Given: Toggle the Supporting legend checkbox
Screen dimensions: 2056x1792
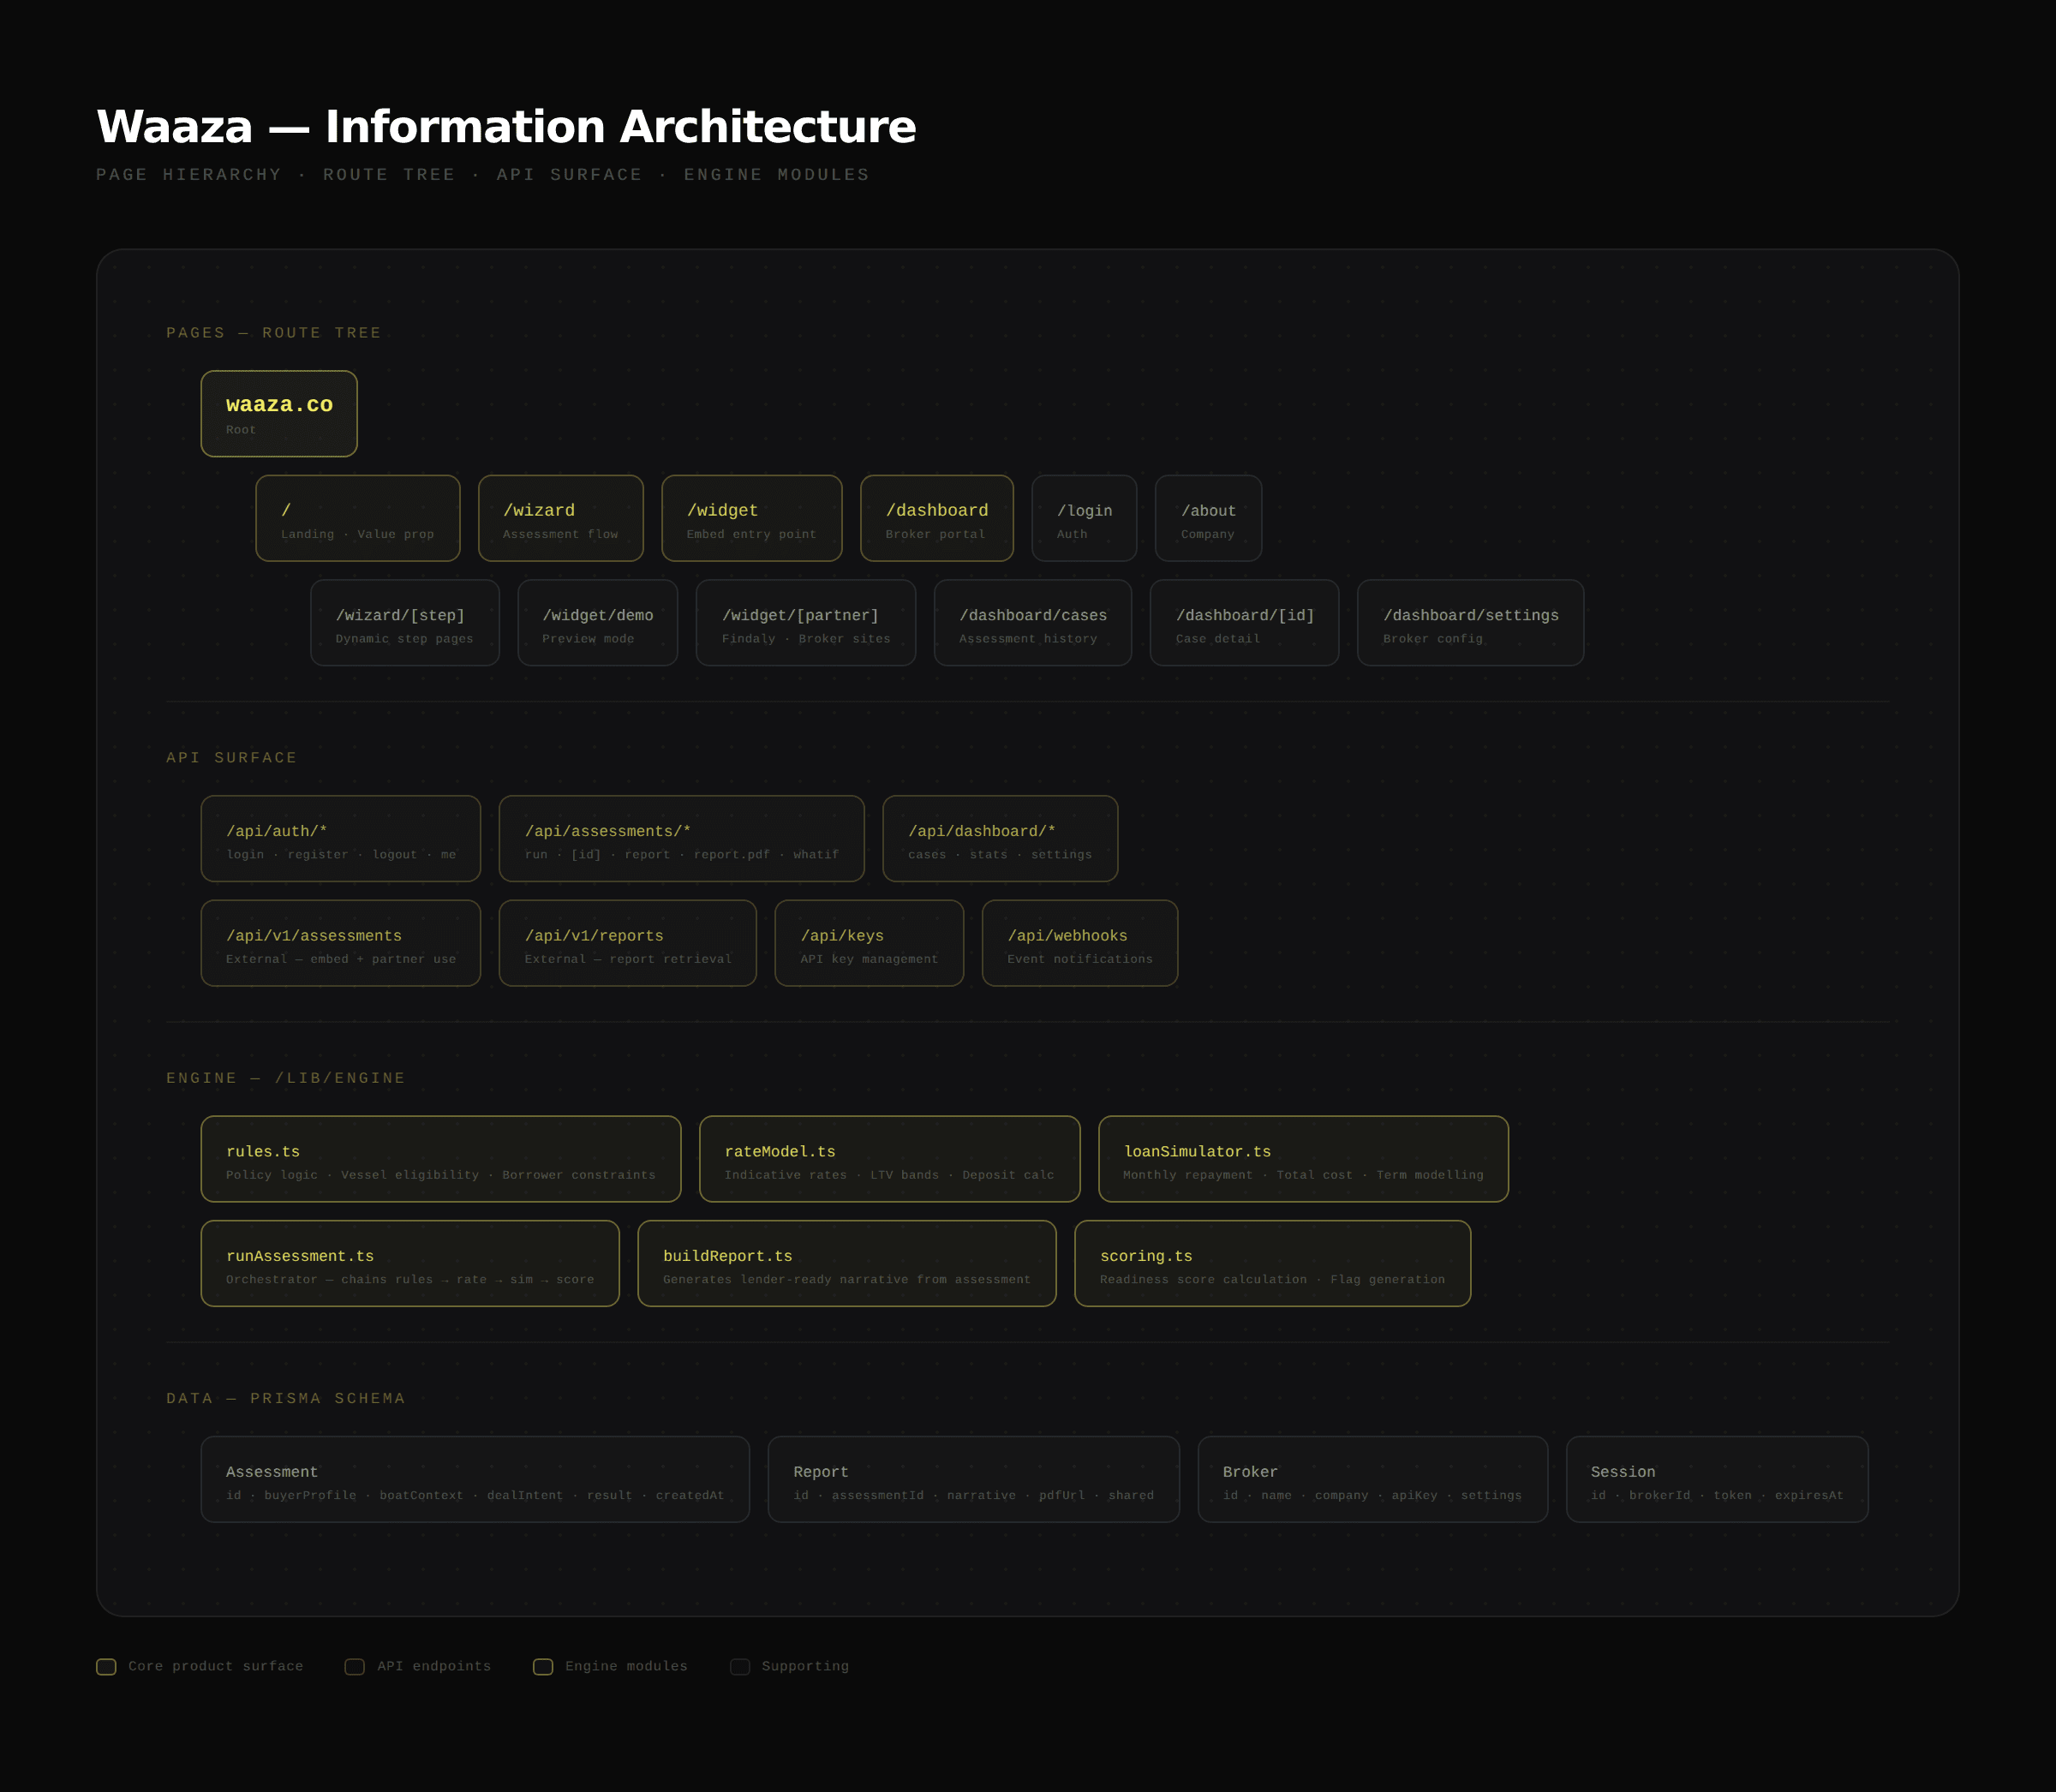Looking at the screenshot, I should 741,1666.
